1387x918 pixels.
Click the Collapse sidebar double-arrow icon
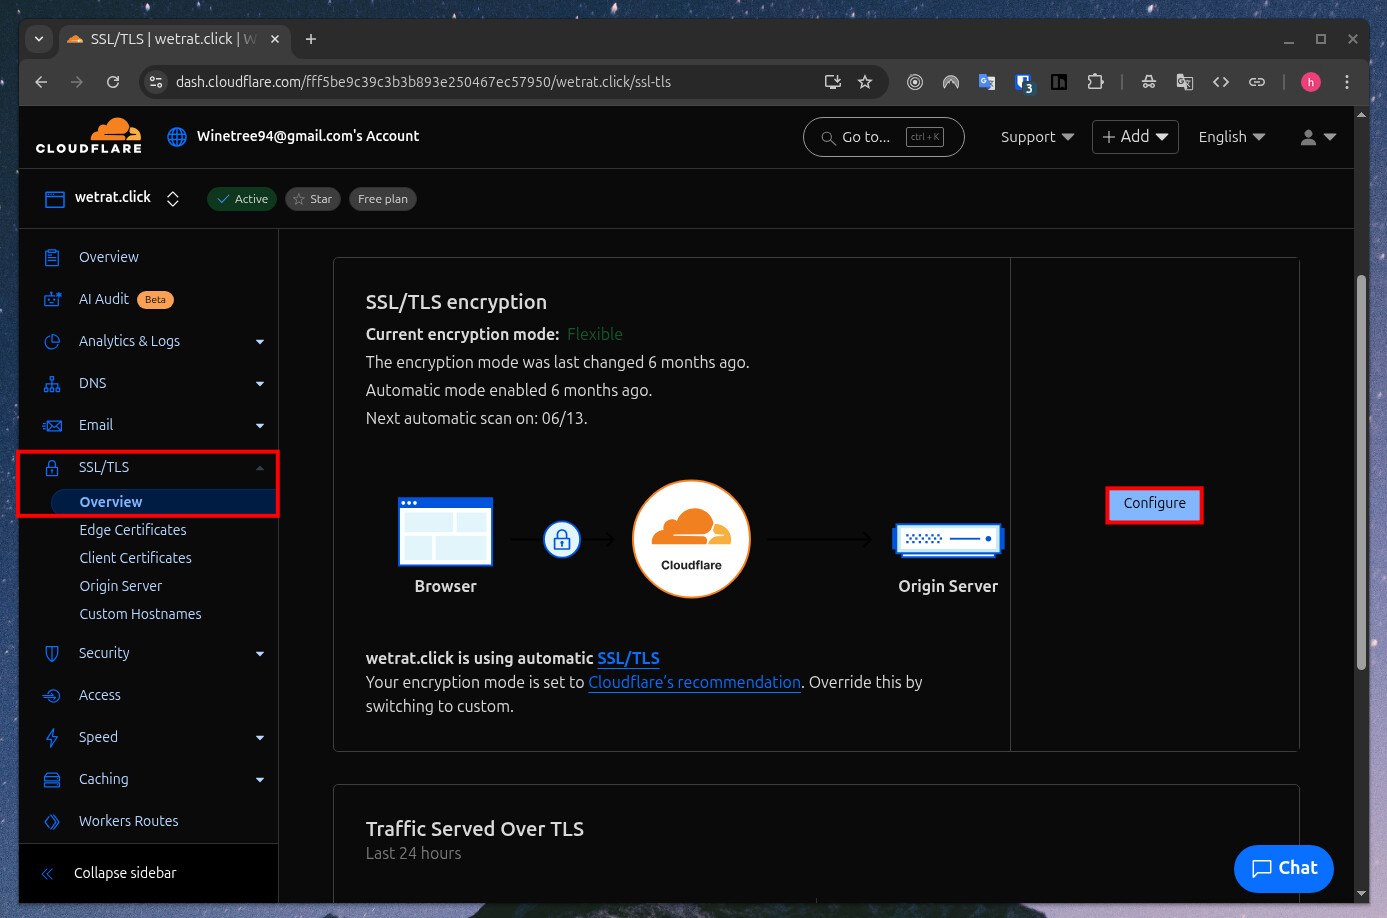(x=47, y=873)
